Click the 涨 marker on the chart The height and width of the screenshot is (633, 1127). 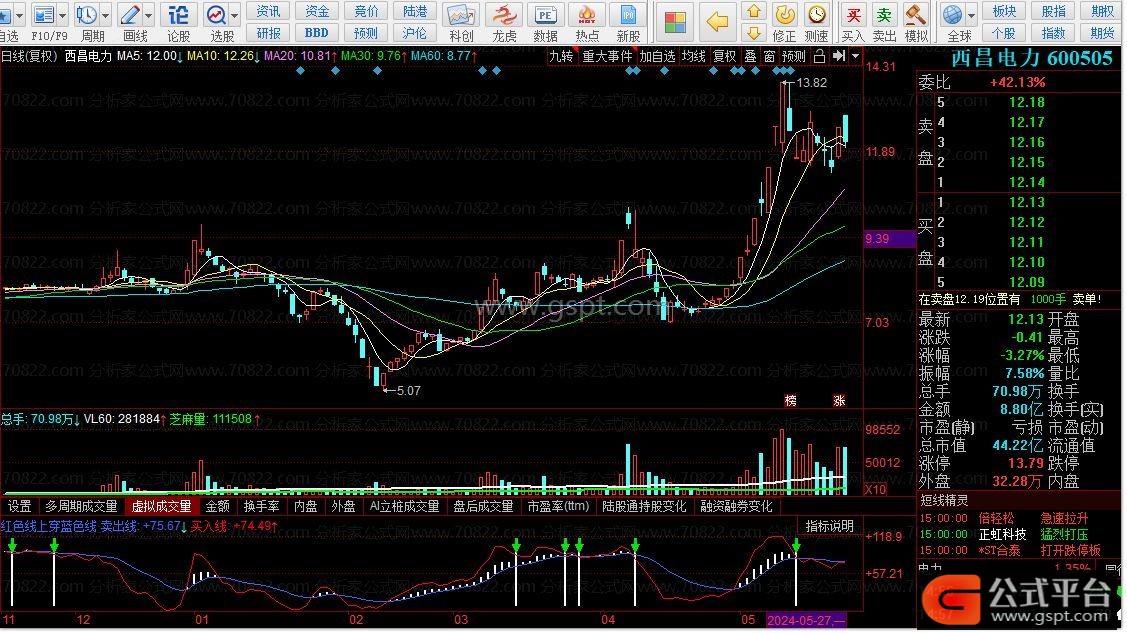click(840, 400)
